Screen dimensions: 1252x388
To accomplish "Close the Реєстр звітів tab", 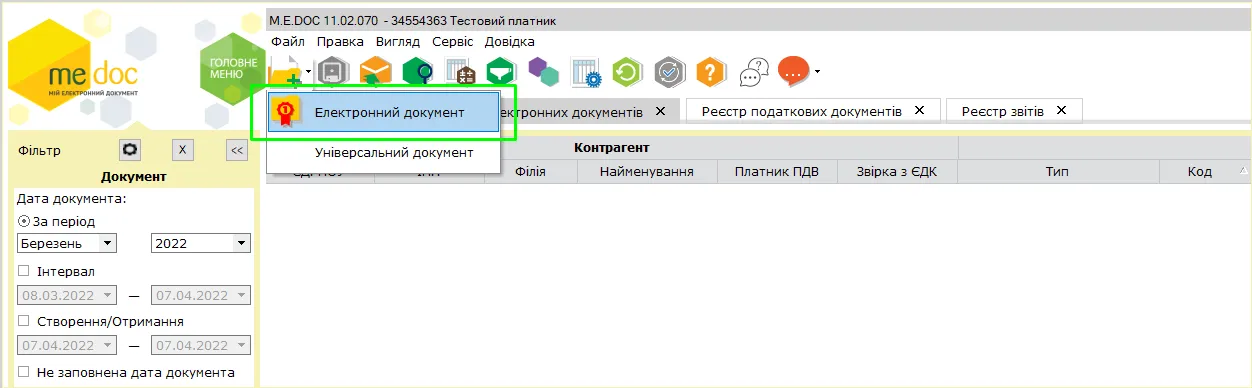I will click(x=1062, y=110).
